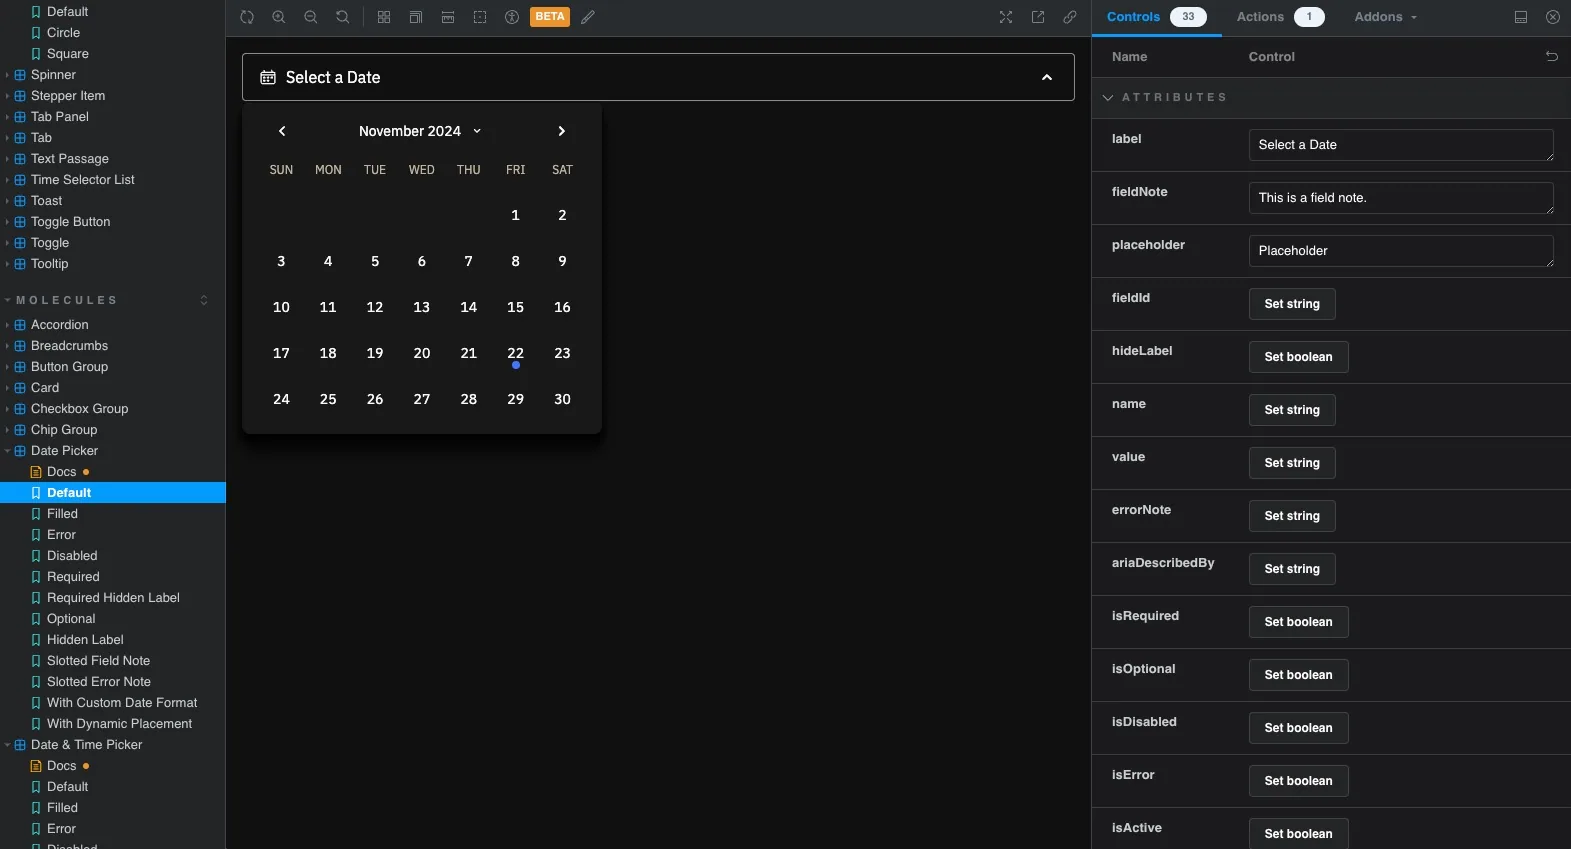
Task: Expand the Tooltip component
Action: coord(49,264)
